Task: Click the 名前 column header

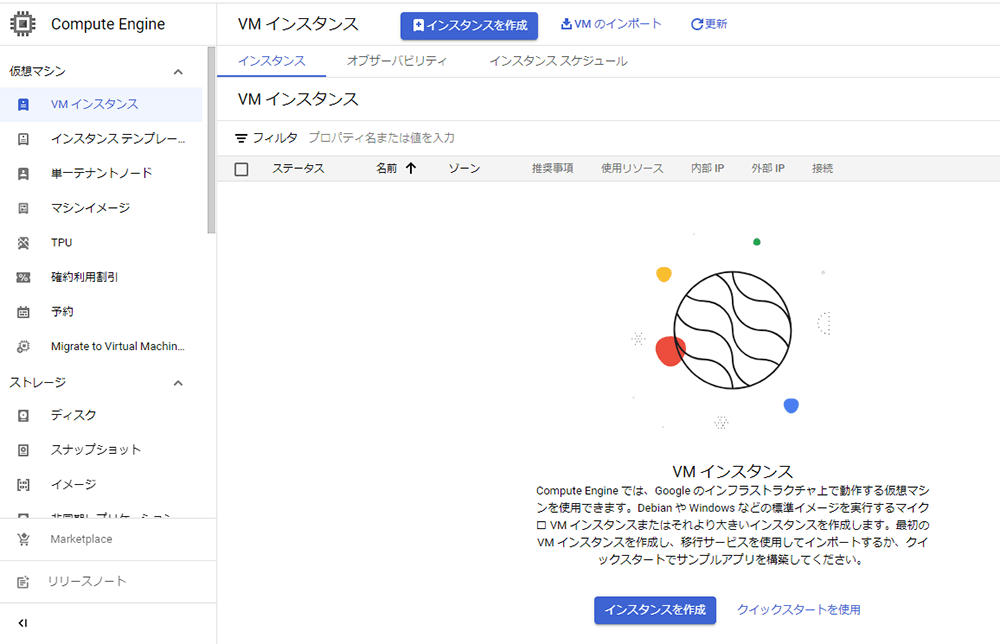Action: coord(386,169)
